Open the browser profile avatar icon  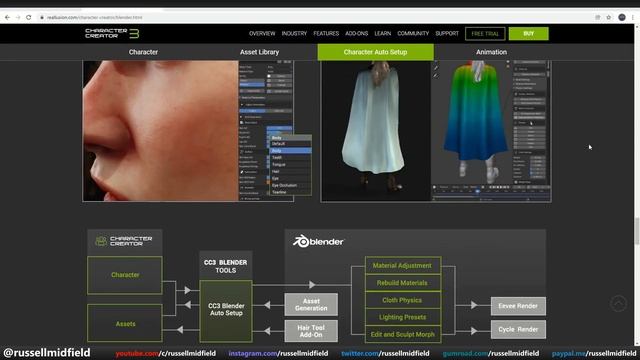622,18
